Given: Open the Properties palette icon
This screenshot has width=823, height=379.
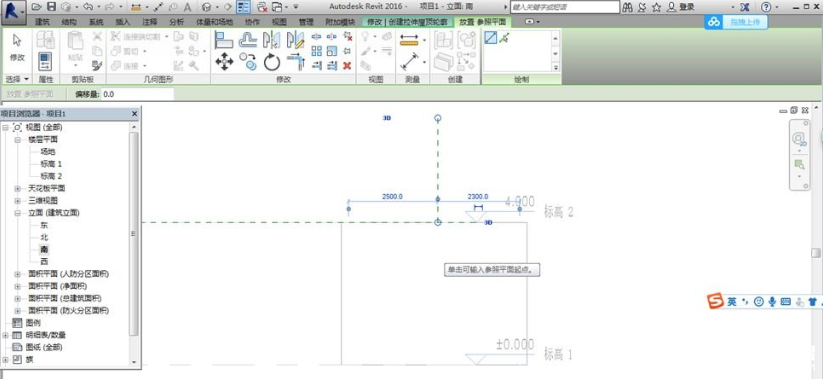Looking at the screenshot, I should (45, 61).
